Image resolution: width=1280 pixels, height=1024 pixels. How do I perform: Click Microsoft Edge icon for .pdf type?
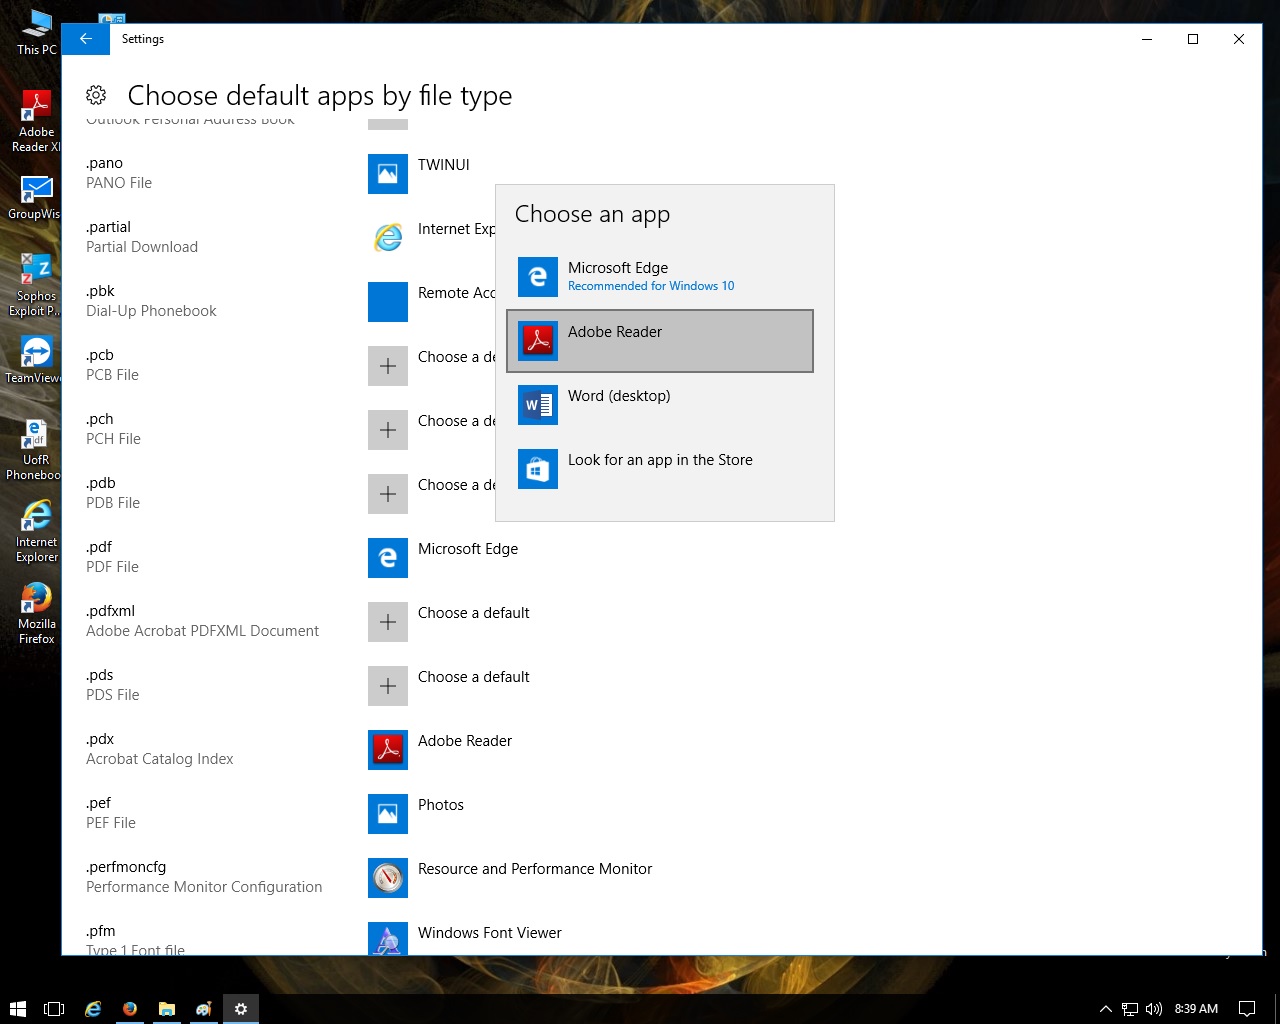(x=388, y=558)
